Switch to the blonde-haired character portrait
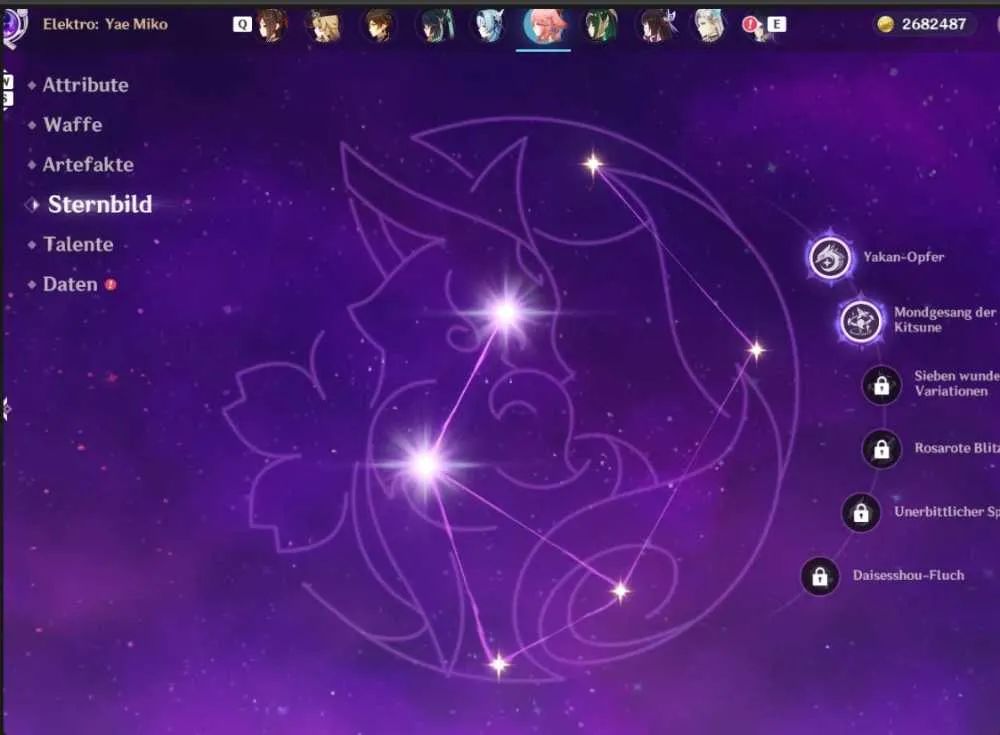This screenshot has height=735, width=1000. 324,26
